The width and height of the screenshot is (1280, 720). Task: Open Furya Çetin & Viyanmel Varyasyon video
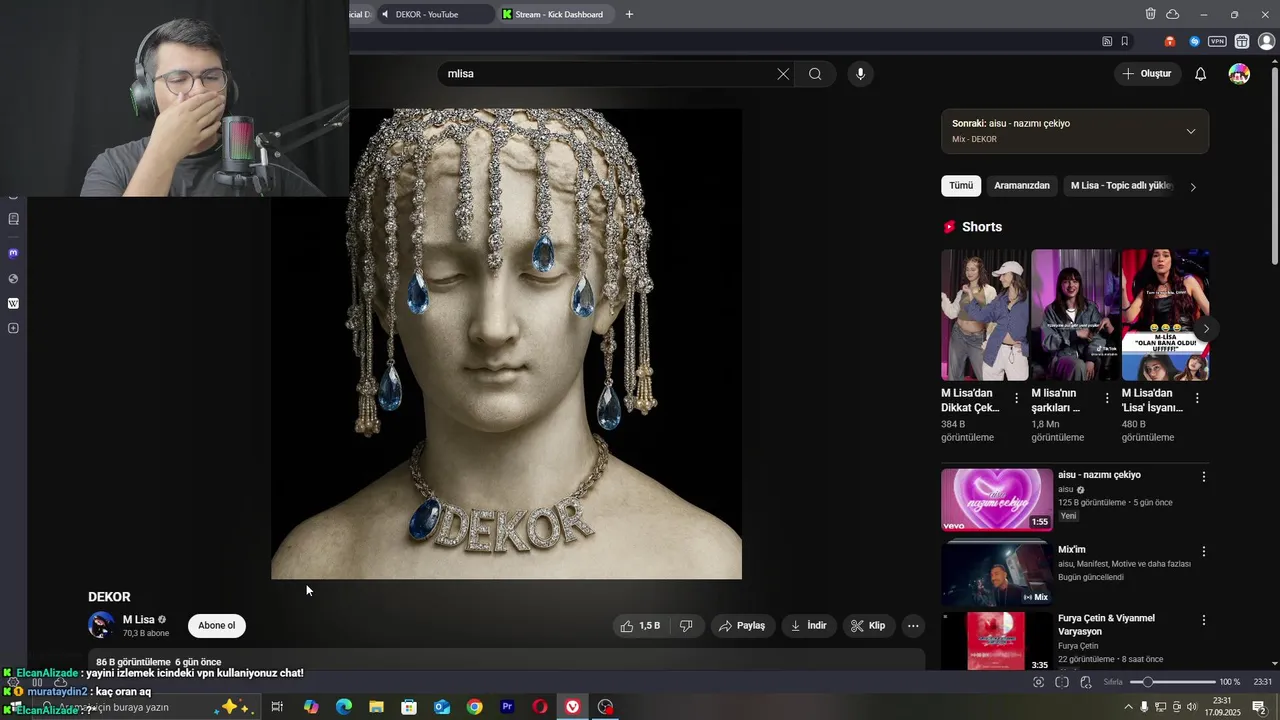click(x=1106, y=625)
